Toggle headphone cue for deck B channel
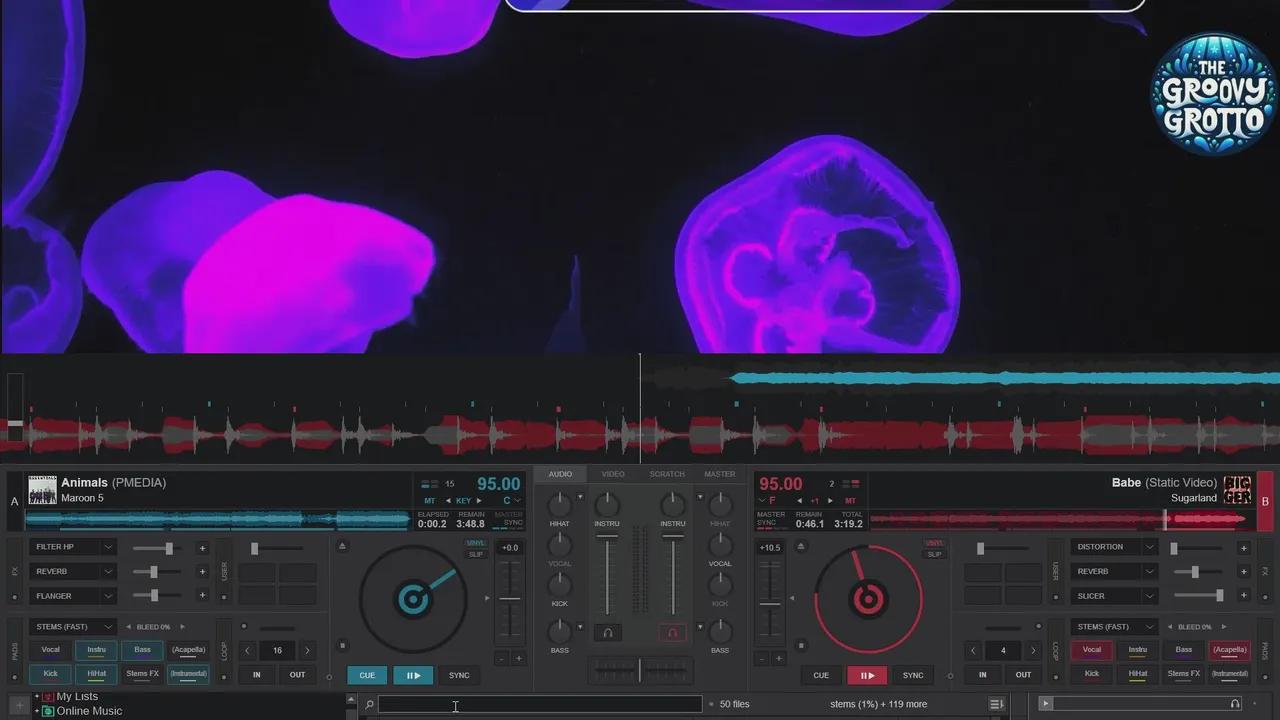Viewport: 1280px width, 720px height. coord(673,632)
